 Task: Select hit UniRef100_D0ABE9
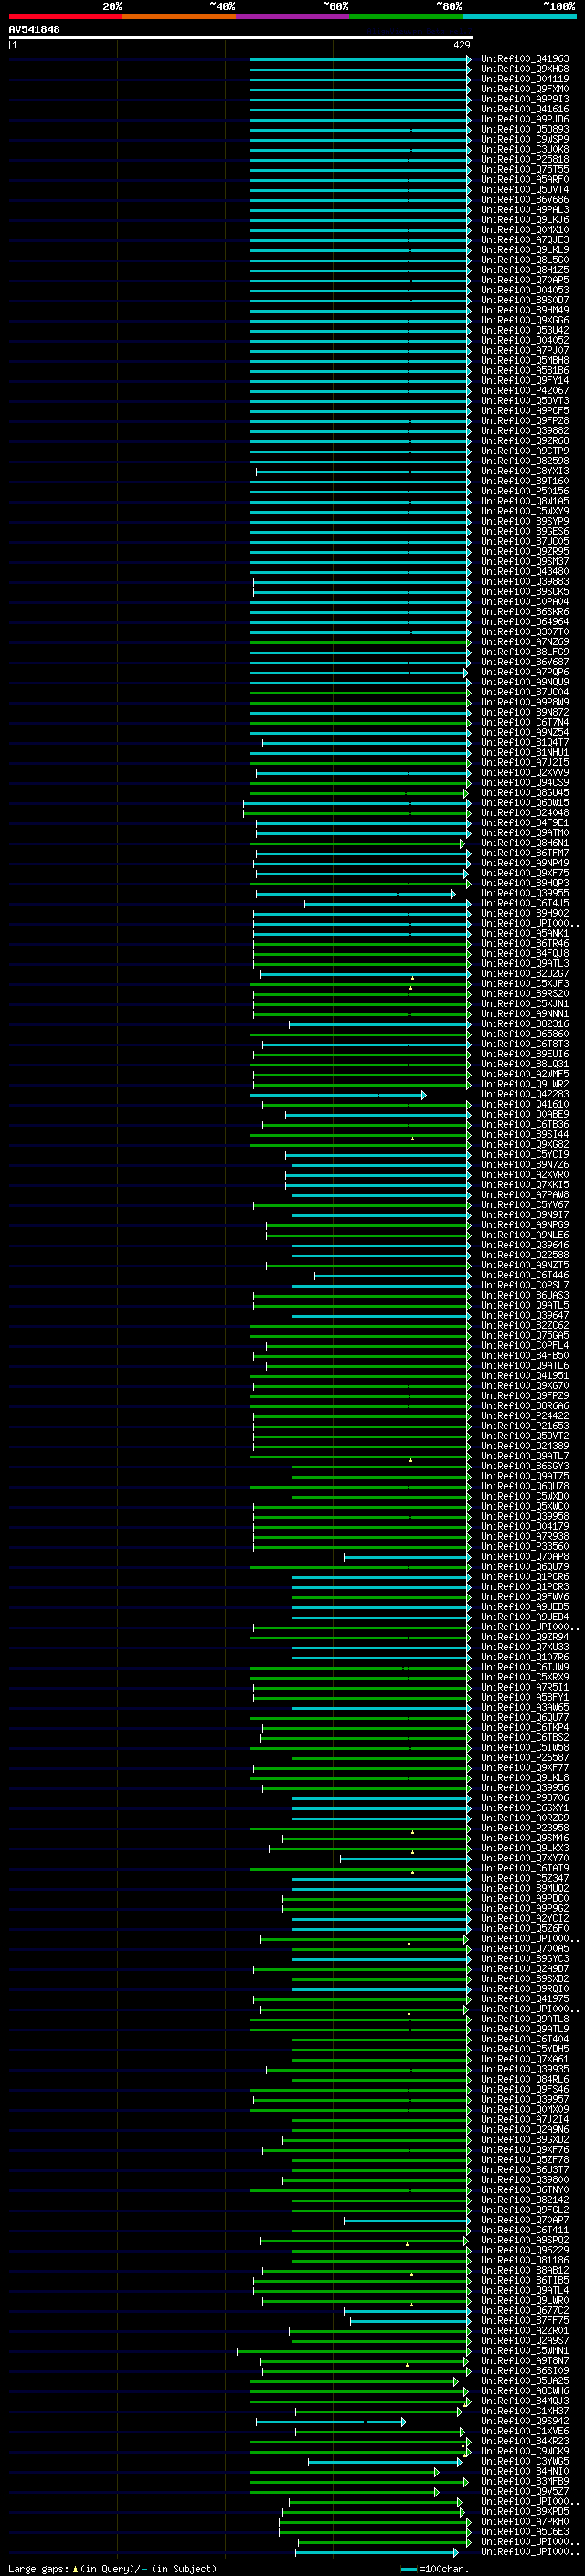525,1114
